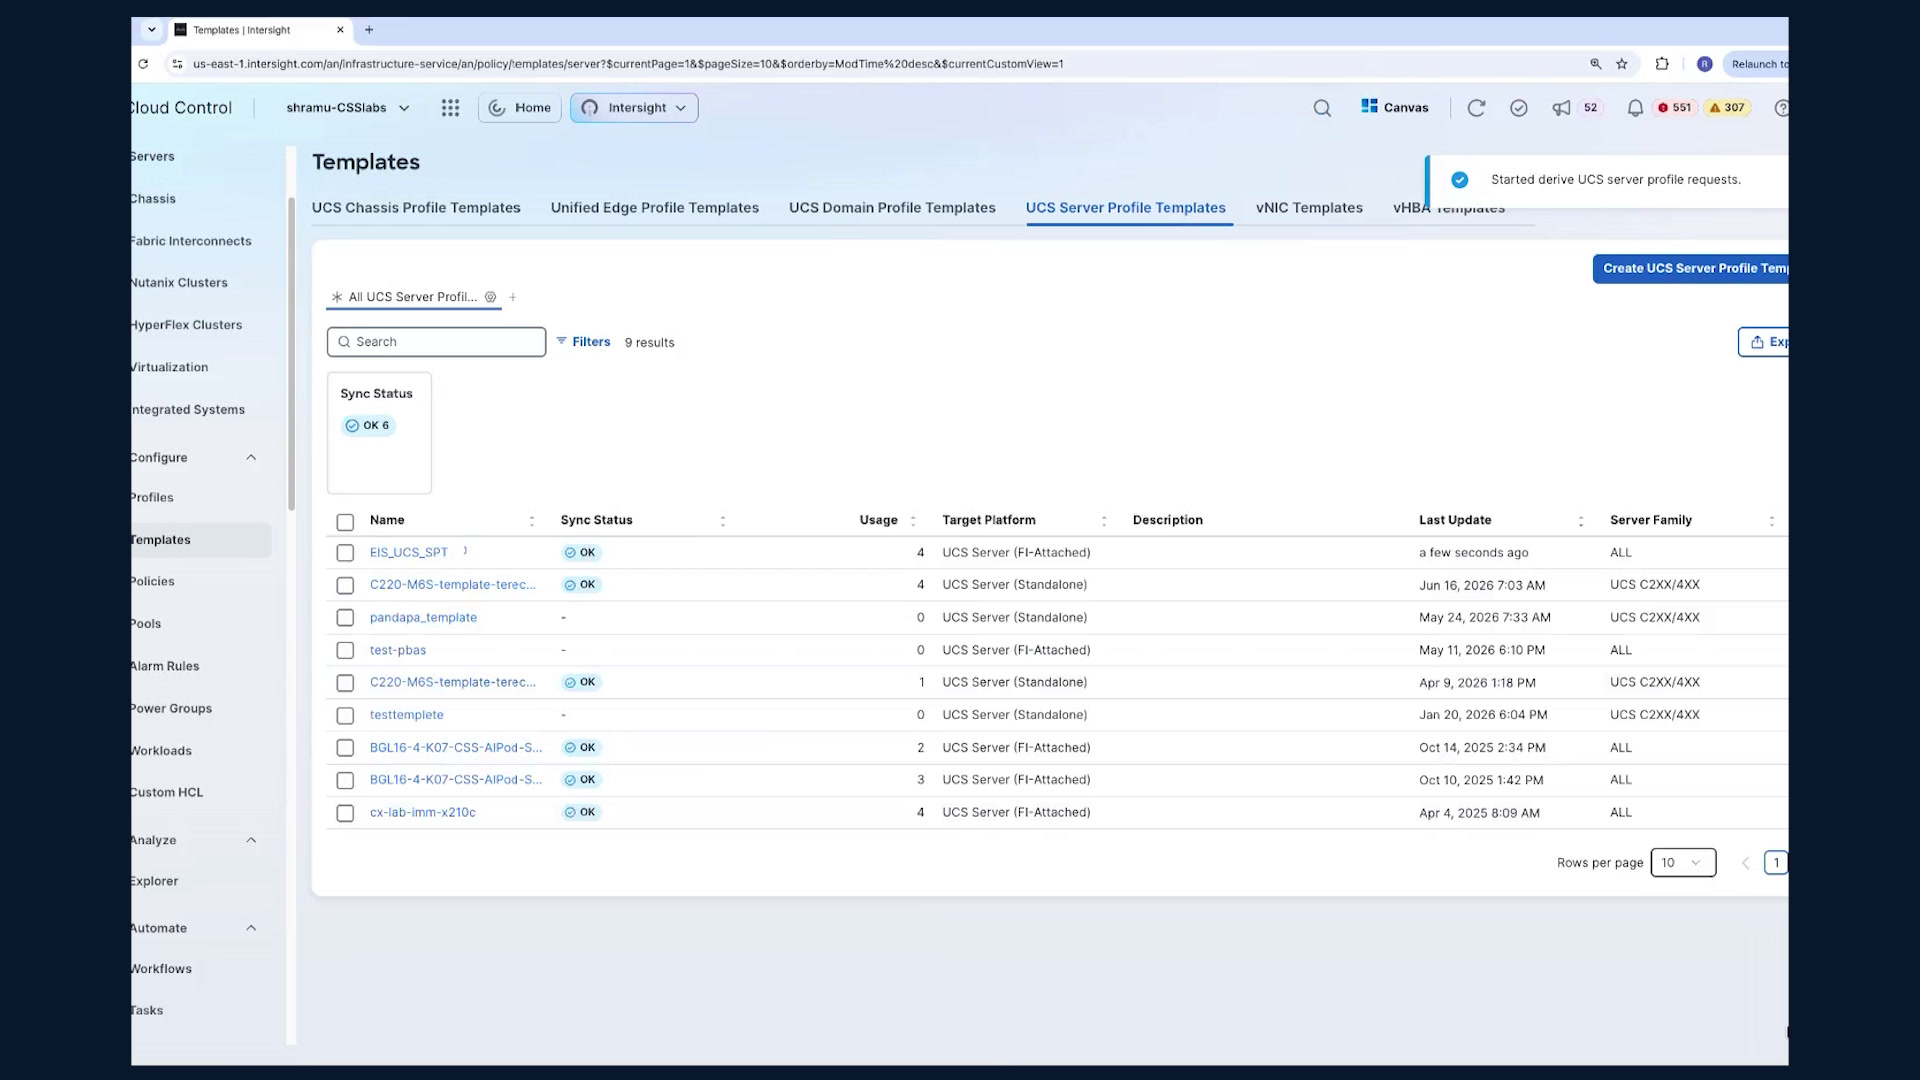Go to Home button
The image size is (1920, 1080).
click(520, 108)
